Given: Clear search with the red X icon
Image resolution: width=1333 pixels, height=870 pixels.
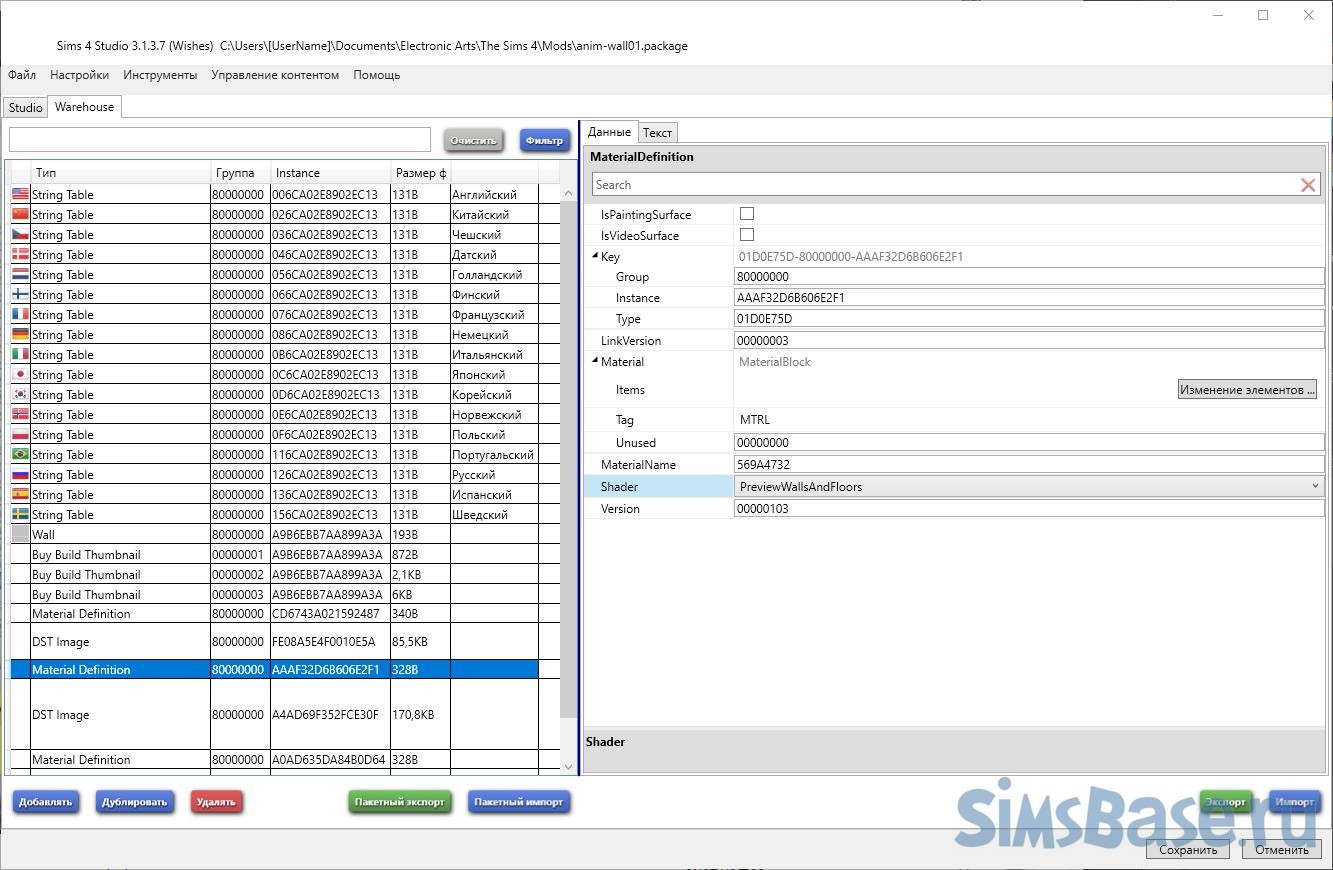Looking at the screenshot, I should coord(1307,185).
